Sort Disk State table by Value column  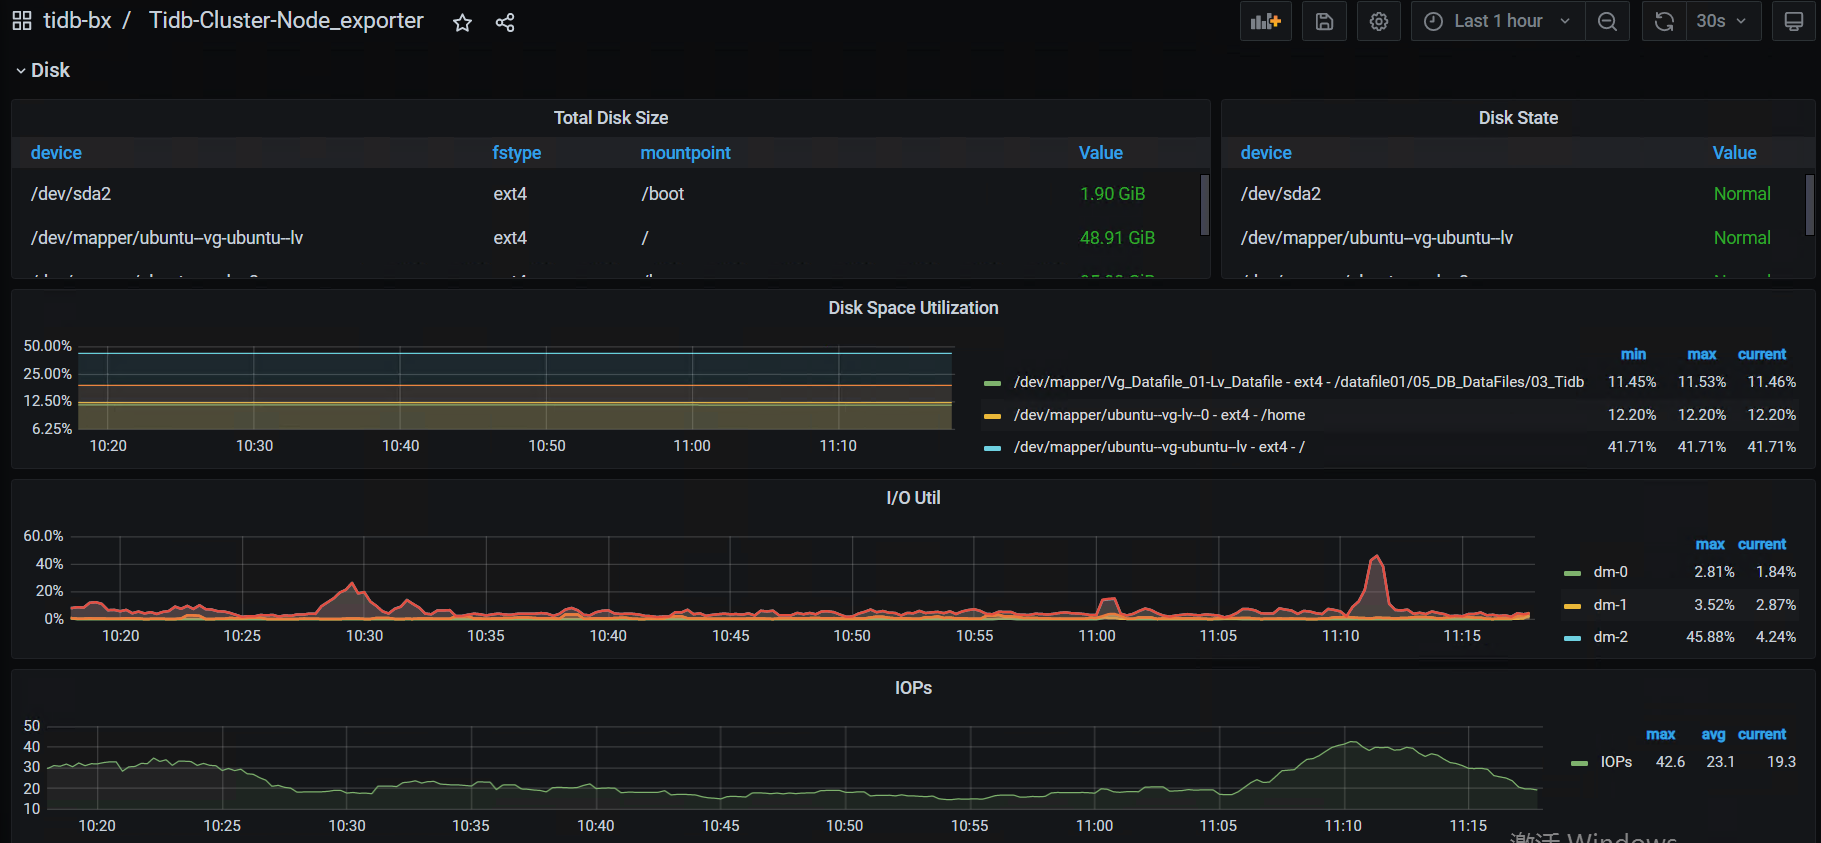point(1734,153)
